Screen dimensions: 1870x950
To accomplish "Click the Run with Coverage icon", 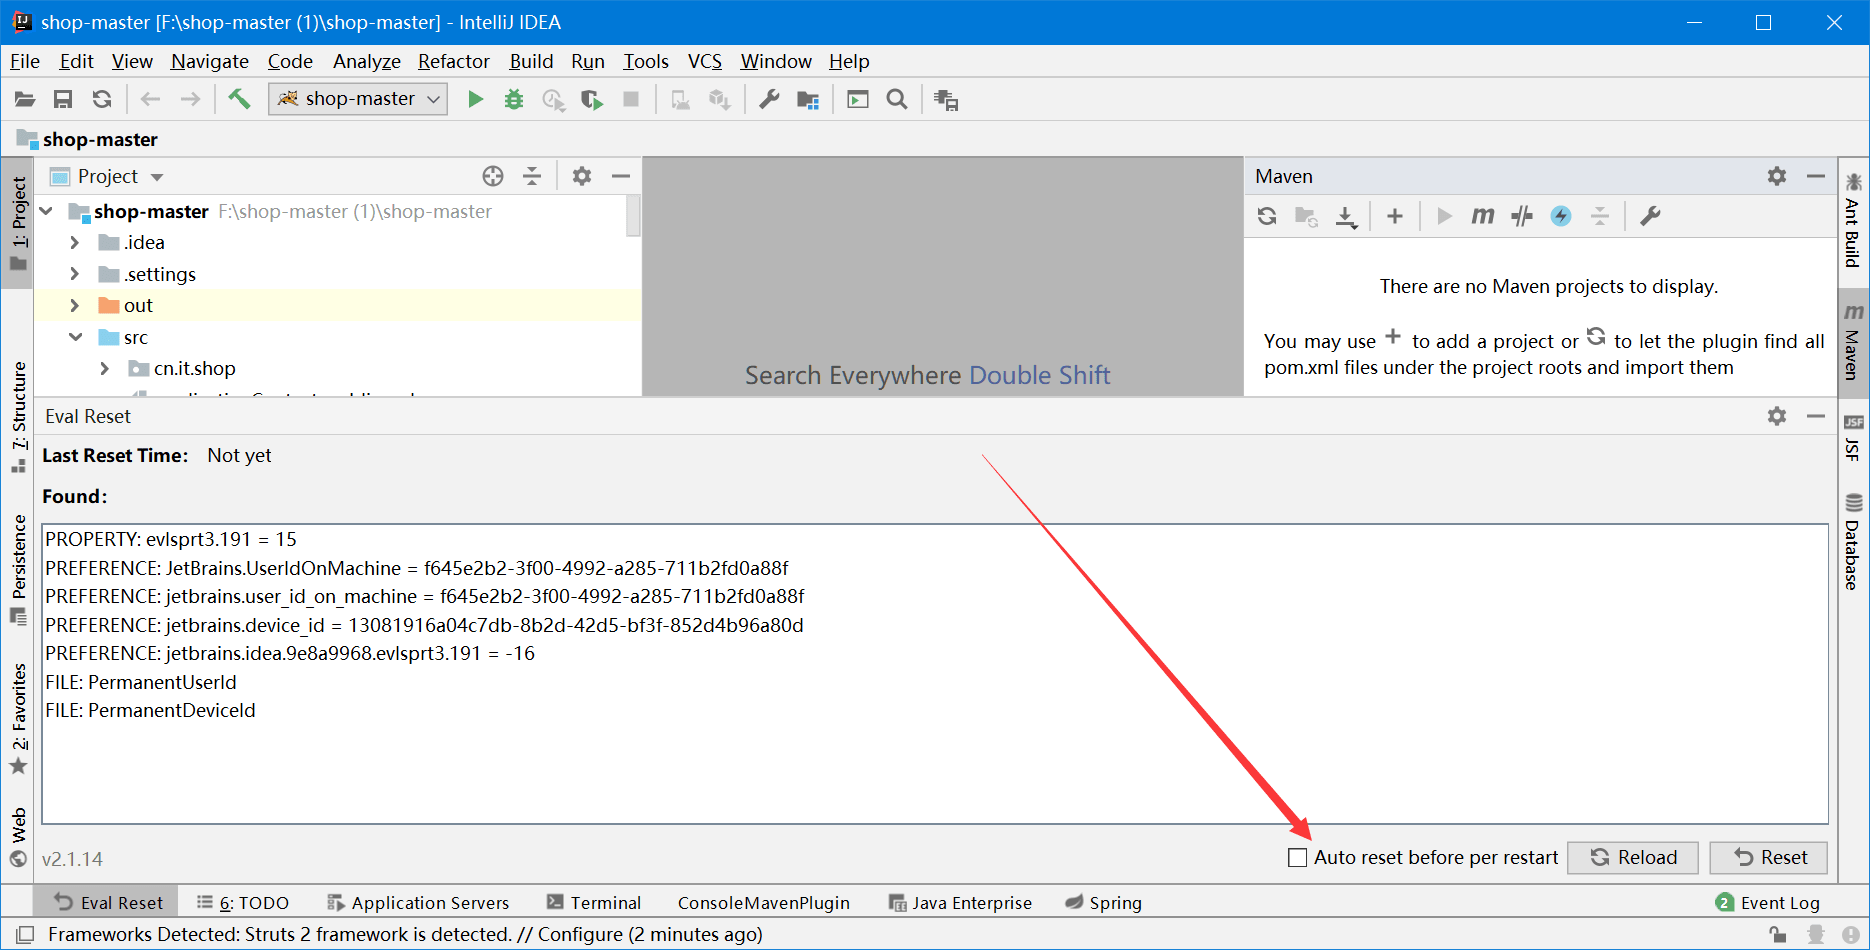I will point(592,99).
